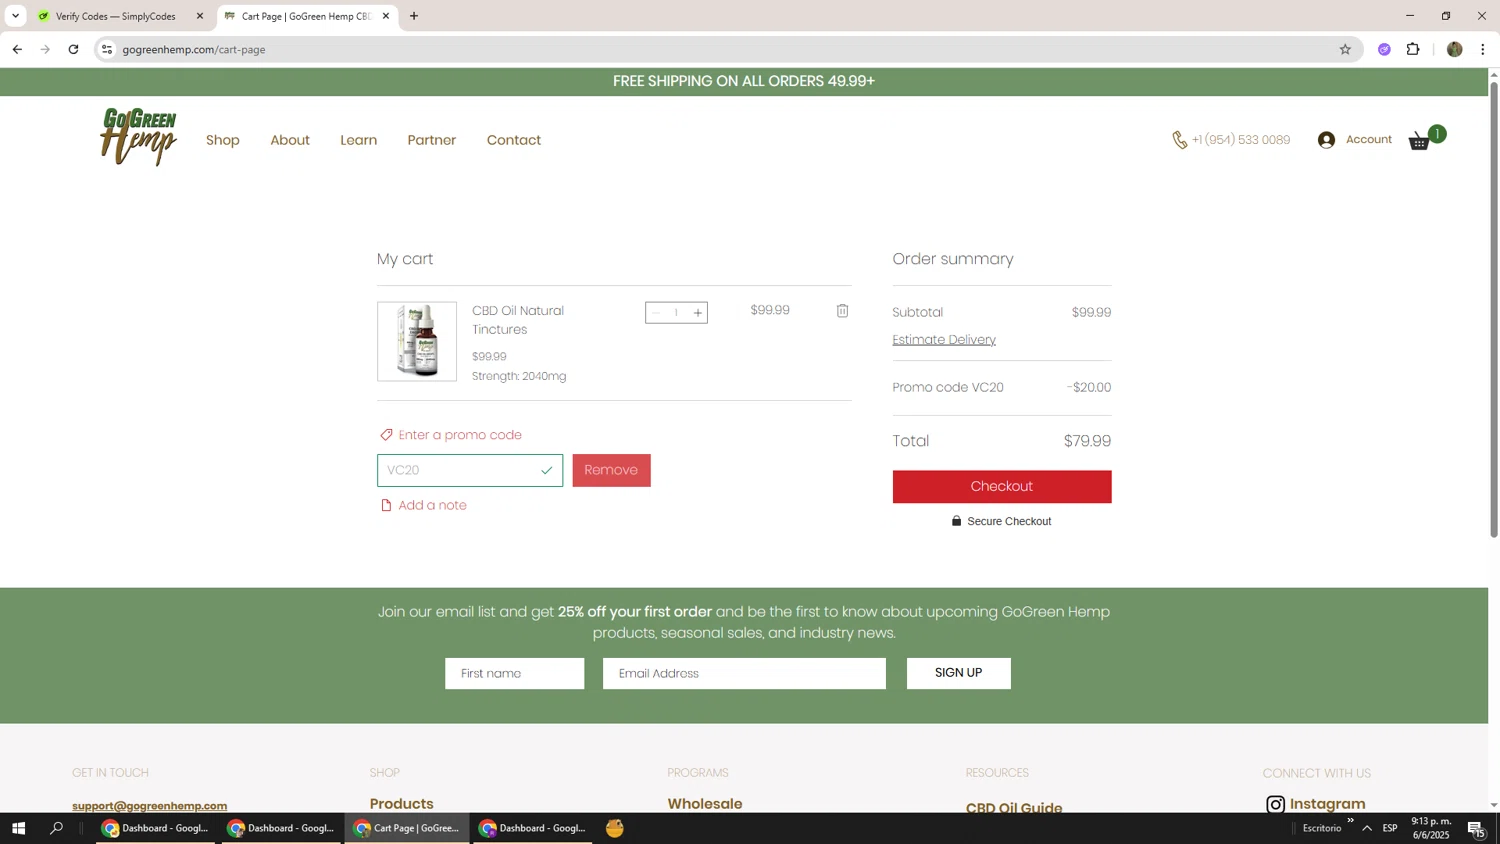
Task: Open Windows taskbar search
Action: [57, 828]
